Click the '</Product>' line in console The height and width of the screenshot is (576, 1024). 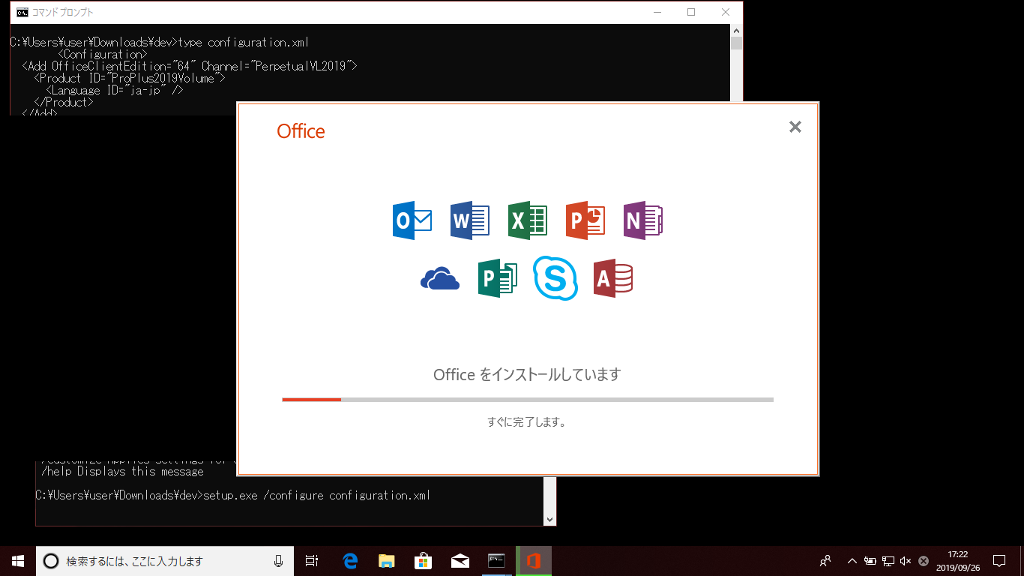(x=63, y=103)
